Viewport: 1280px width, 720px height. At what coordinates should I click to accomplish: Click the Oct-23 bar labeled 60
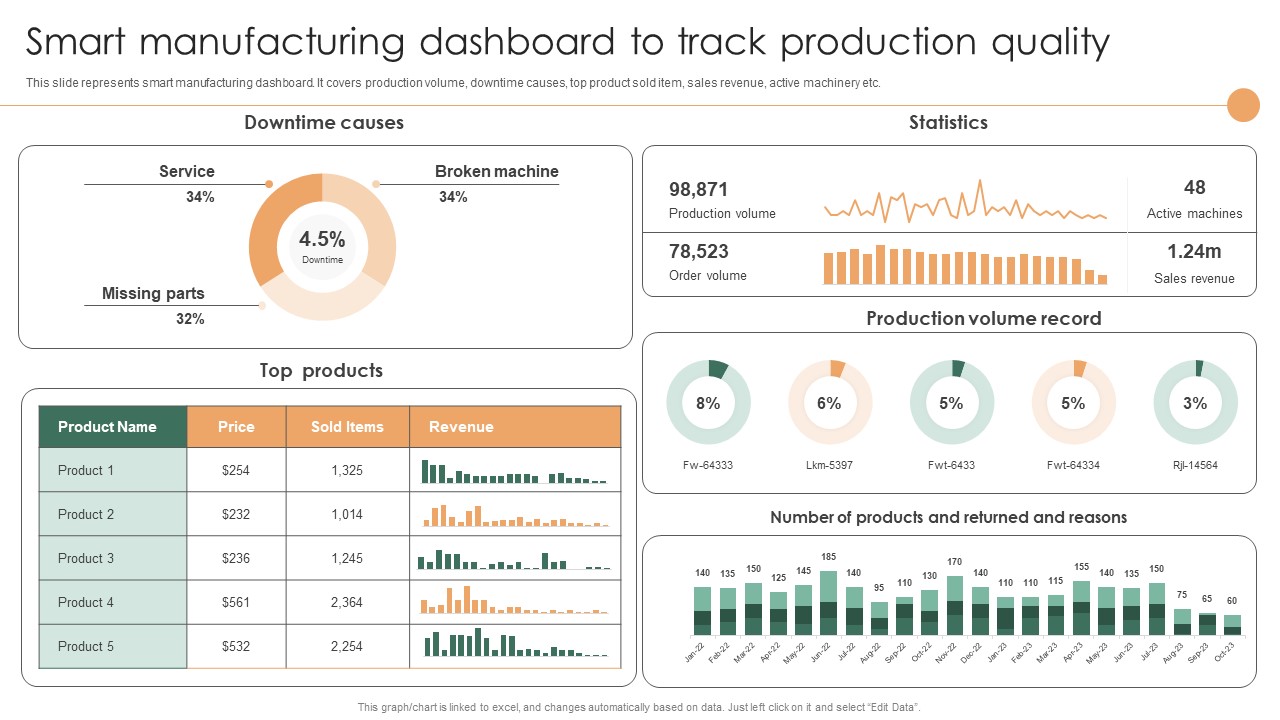point(1232,625)
